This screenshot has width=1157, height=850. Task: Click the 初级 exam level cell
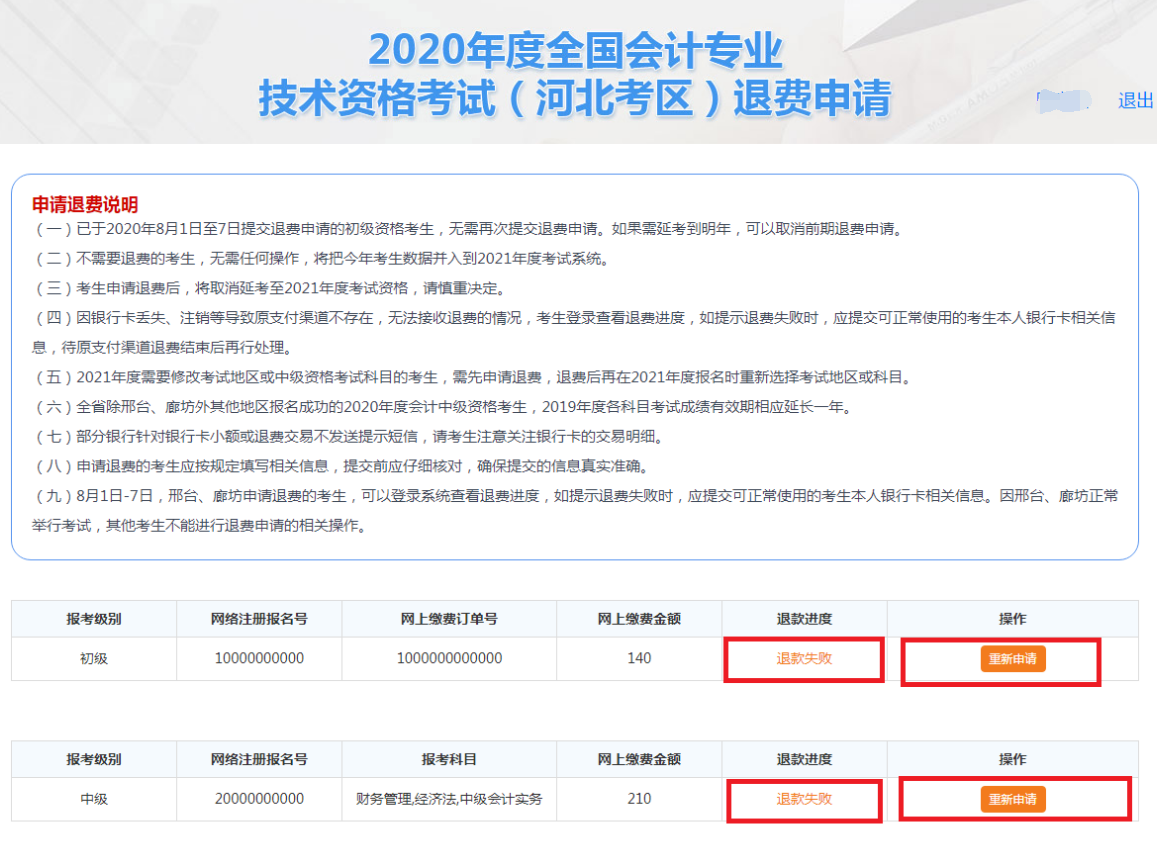coord(94,658)
